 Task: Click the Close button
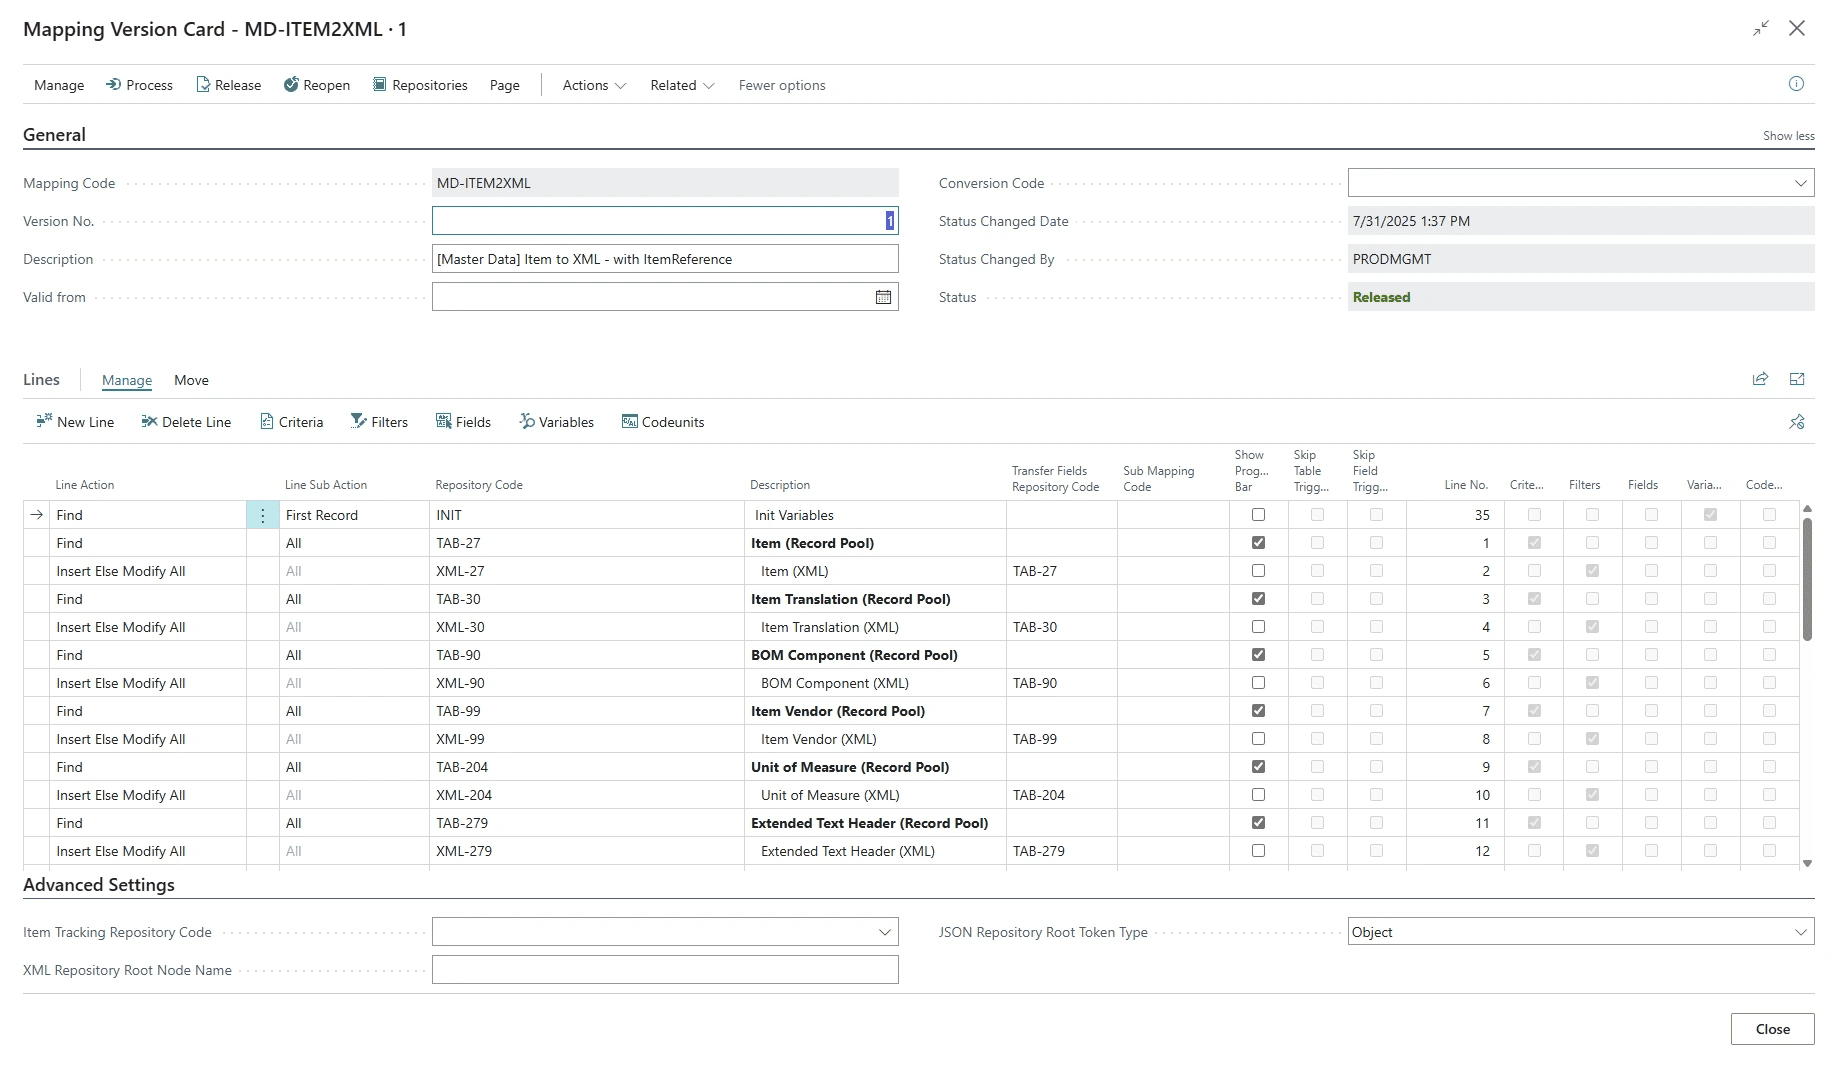coord(1772,1029)
